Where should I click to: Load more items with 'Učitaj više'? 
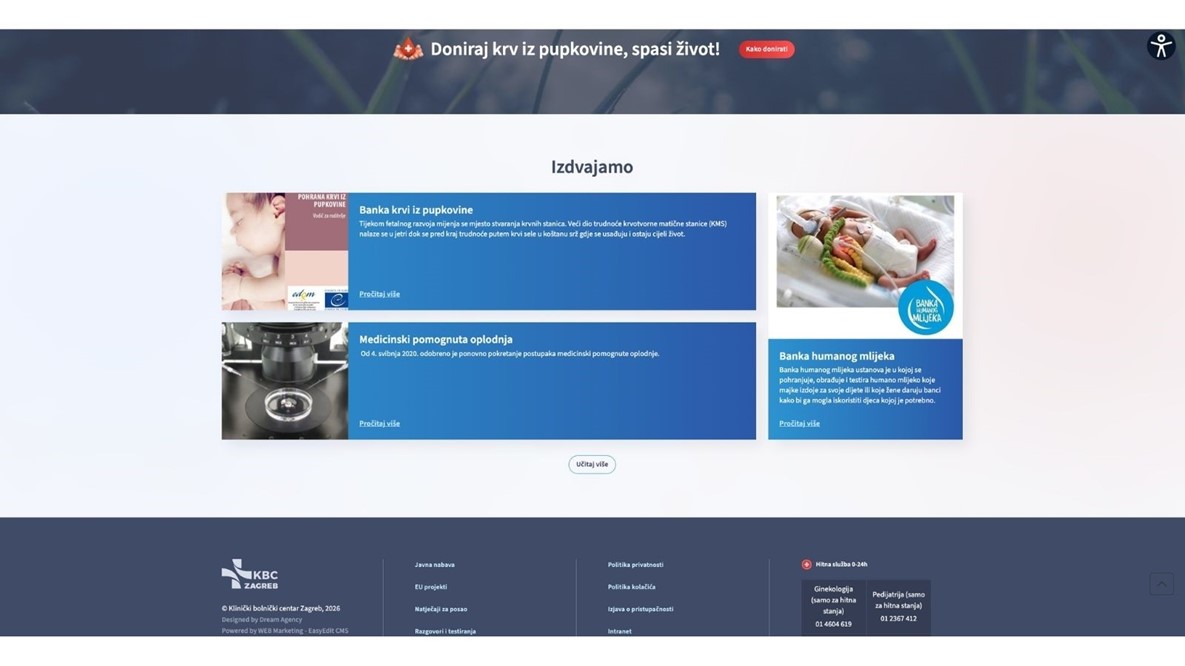pos(592,464)
